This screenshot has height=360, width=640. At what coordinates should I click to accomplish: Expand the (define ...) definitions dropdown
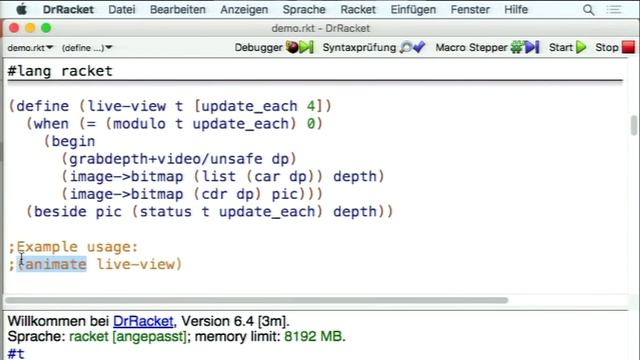tap(87, 48)
